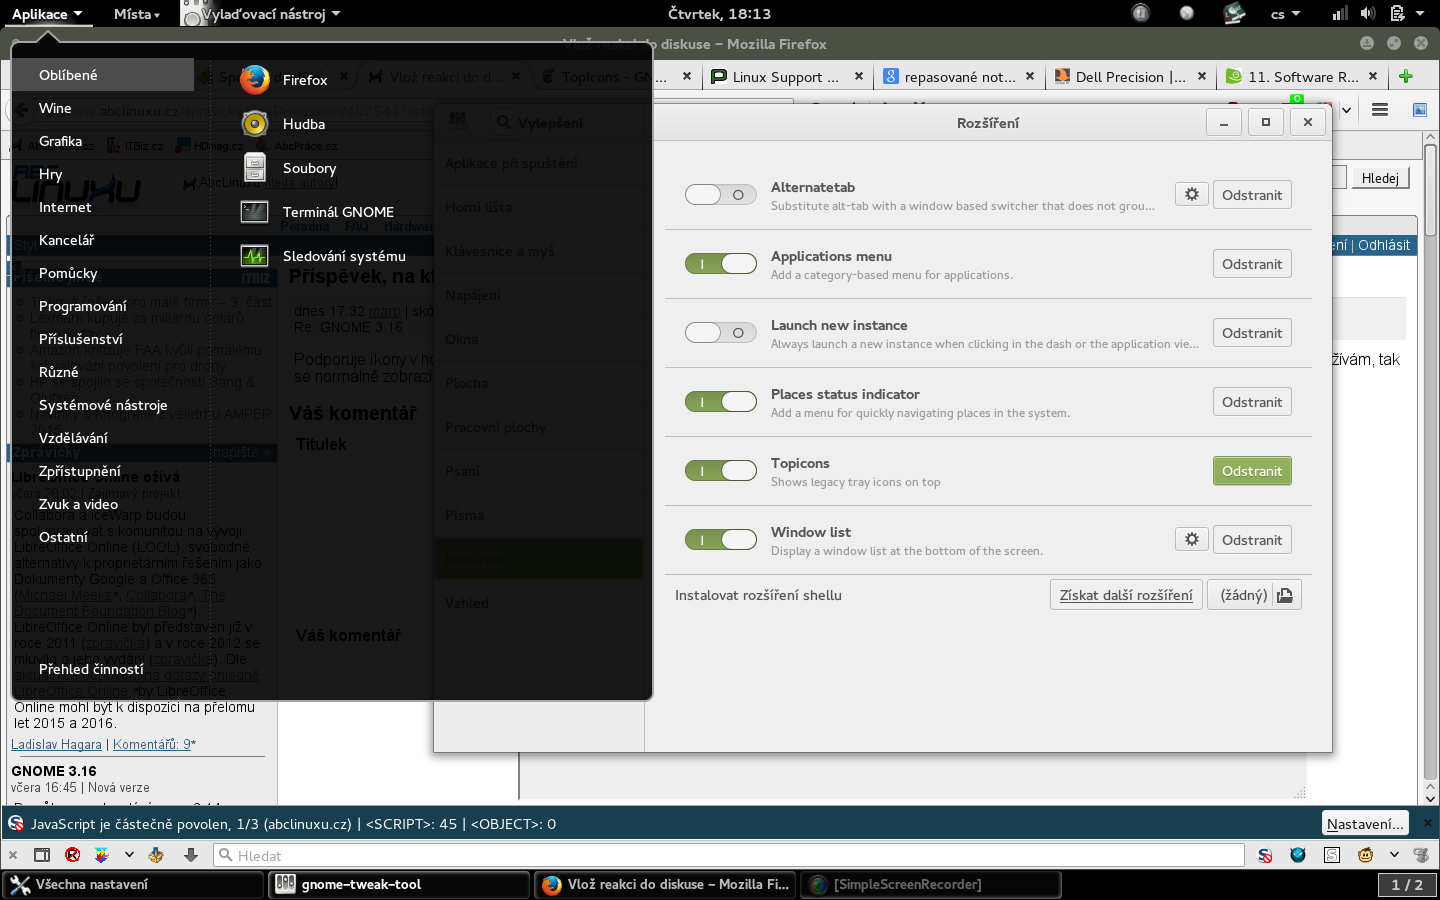Open the Hudba music player icon
The image size is (1440, 900).
point(255,124)
